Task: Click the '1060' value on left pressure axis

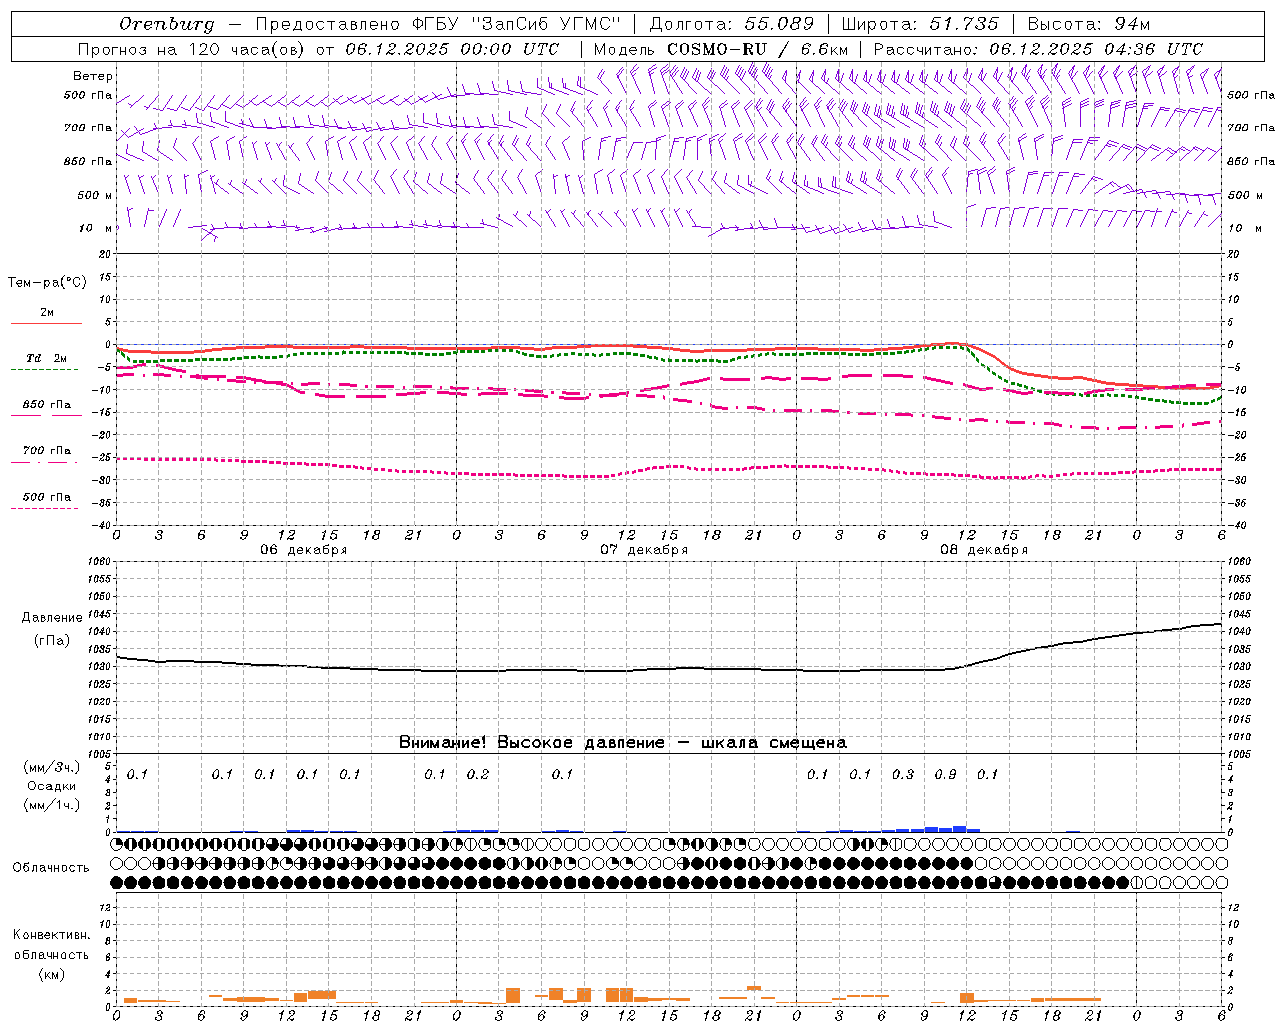Action: point(97,562)
